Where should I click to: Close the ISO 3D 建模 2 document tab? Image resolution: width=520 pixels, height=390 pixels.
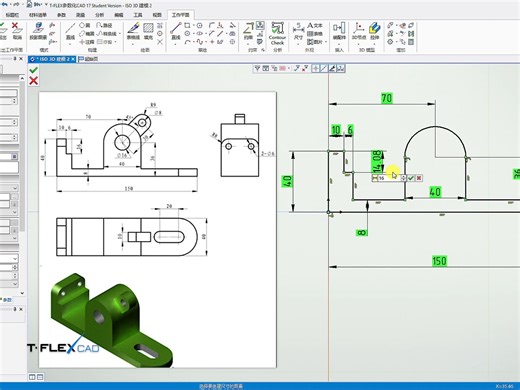point(73,59)
